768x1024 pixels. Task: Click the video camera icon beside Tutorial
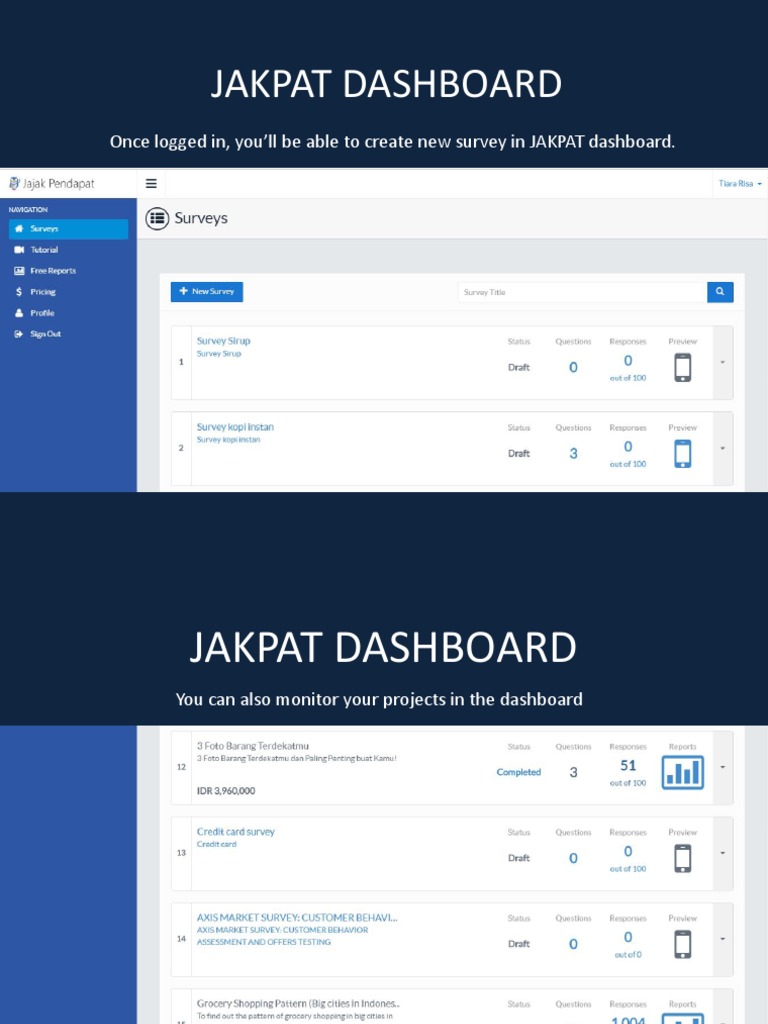pyautogui.click(x=19, y=249)
